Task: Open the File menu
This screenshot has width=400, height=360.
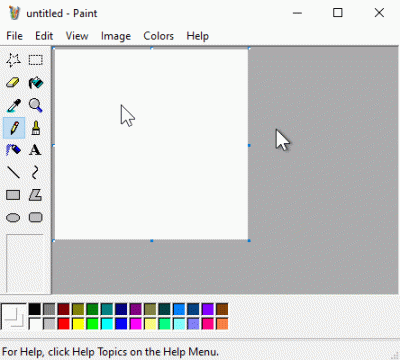Action: (14, 36)
